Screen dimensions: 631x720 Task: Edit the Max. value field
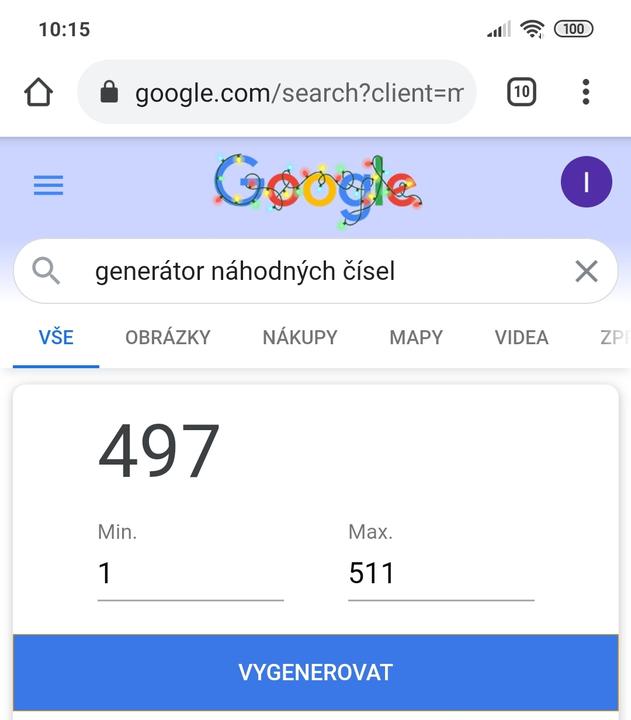(x=440, y=573)
